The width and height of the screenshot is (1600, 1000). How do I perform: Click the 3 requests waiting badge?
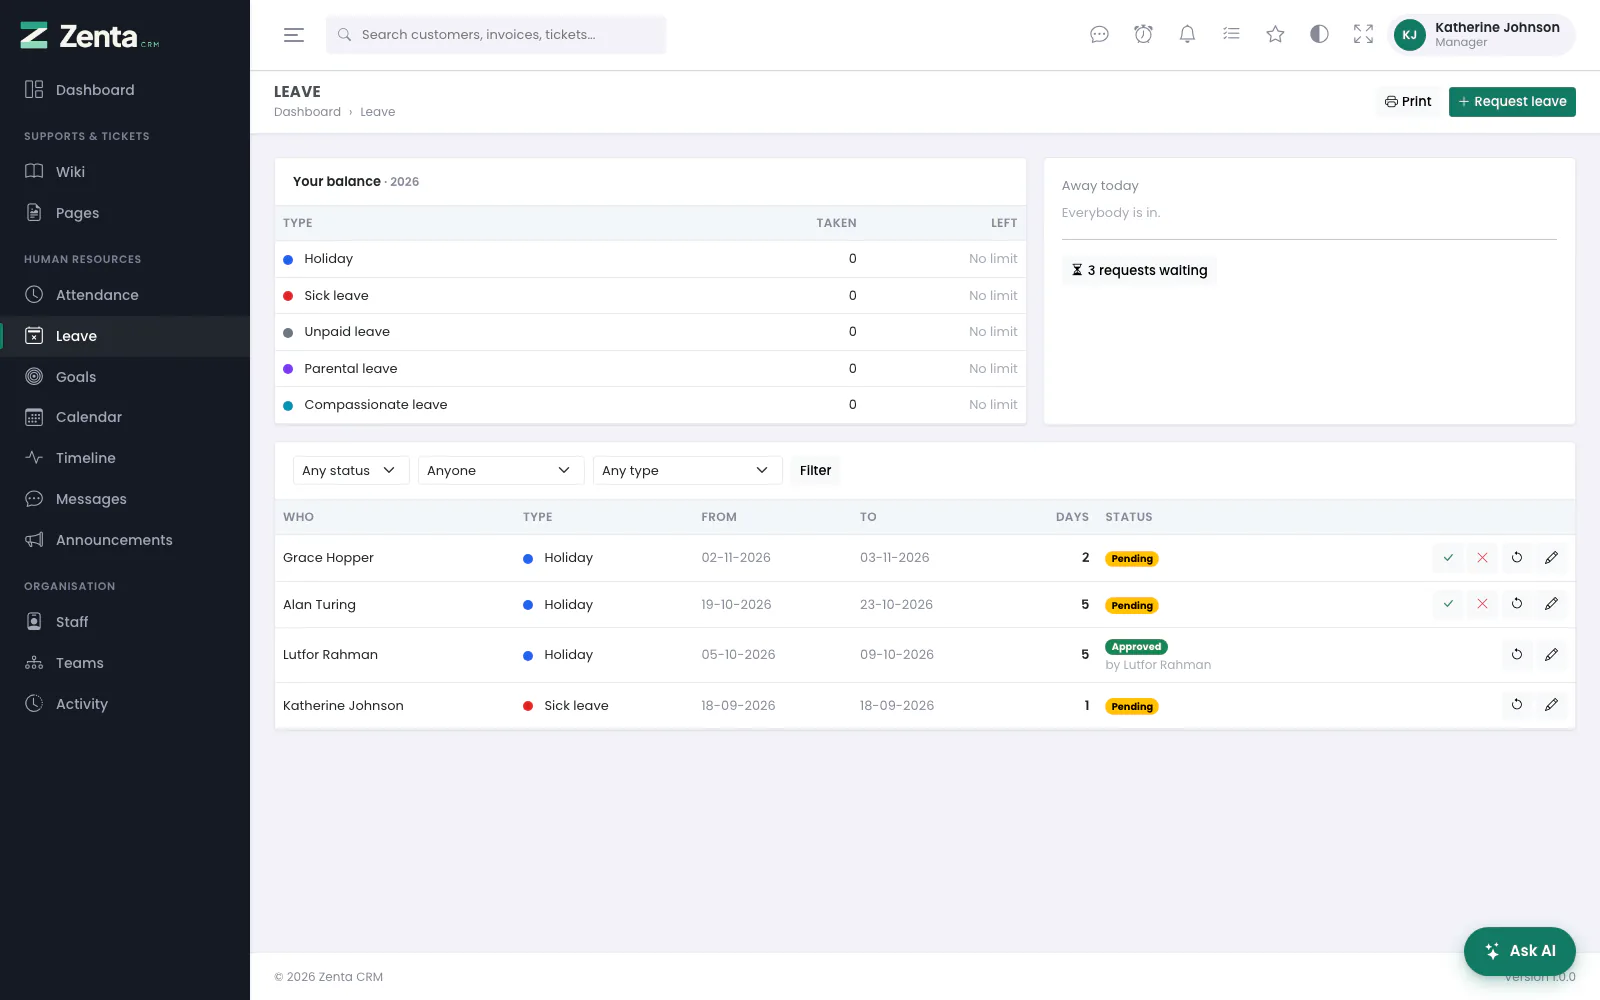click(x=1139, y=270)
